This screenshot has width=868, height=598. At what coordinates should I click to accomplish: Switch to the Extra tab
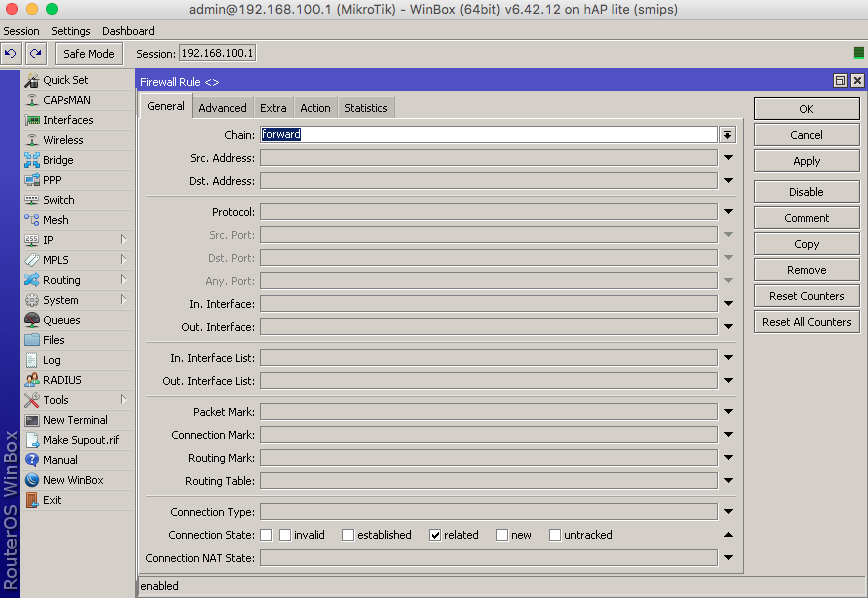tap(273, 108)
